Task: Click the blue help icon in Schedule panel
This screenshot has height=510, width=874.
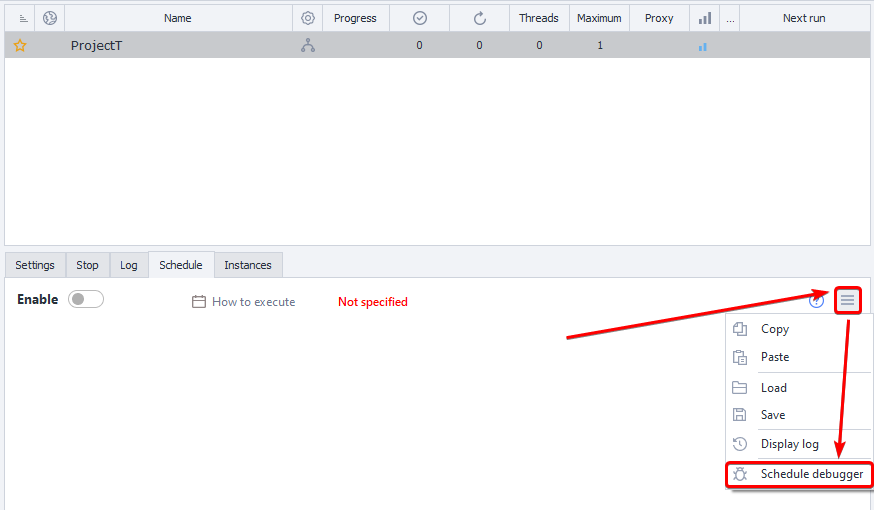Action: (x=817, y=300)
